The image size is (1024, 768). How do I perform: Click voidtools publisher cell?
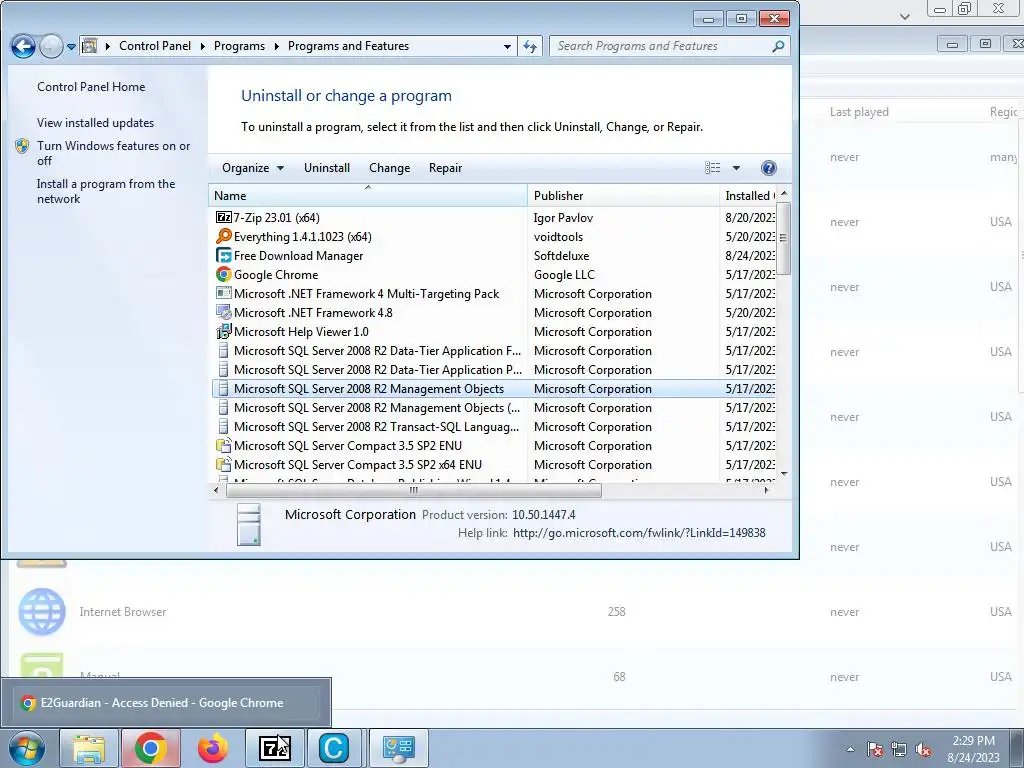click(x=558, y=236)
